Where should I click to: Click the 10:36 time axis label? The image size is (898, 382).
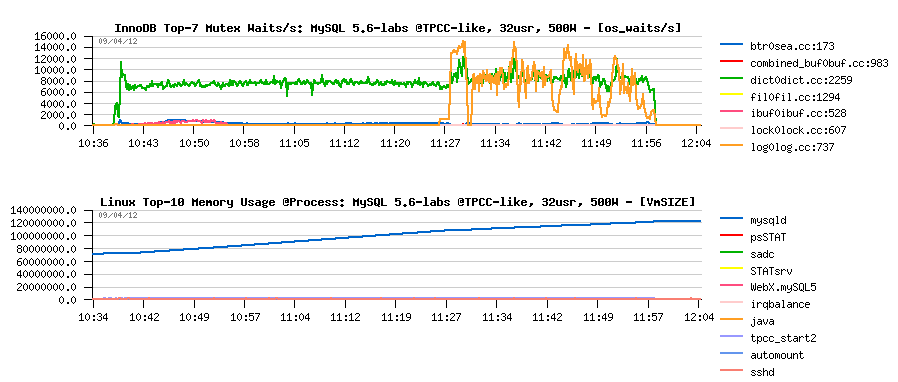tap(93, 142)
